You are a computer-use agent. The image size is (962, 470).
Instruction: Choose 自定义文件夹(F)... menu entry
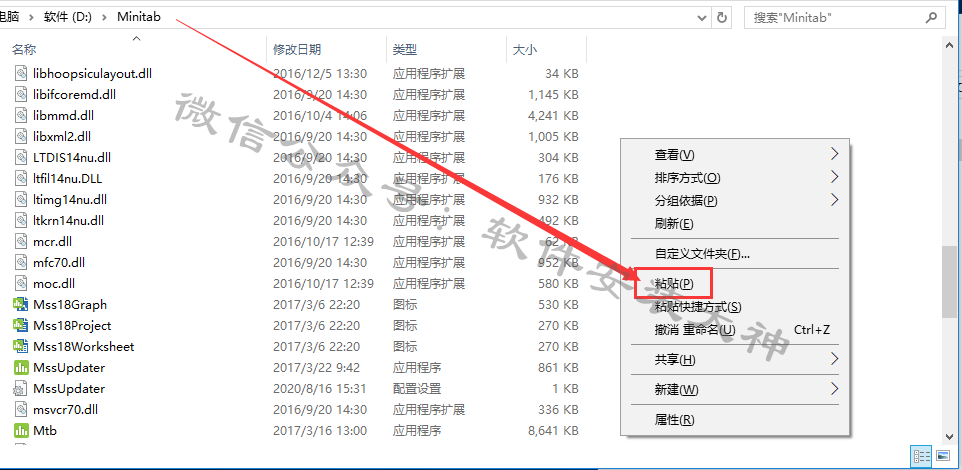pyautogui.click(x=702, y=253)
